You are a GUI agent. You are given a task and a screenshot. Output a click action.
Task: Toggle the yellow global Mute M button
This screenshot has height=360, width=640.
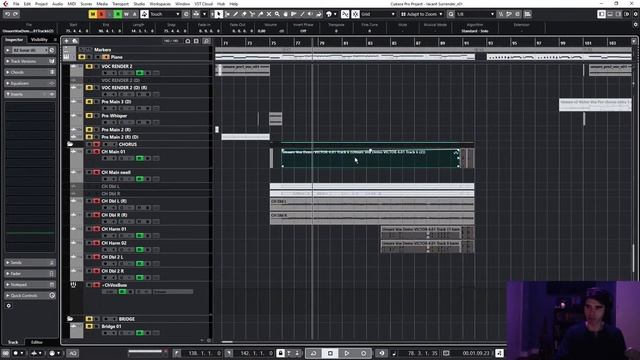[x=93, y=14]
